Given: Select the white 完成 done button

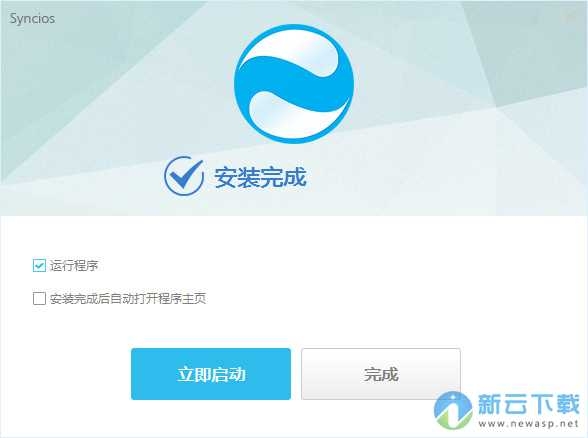Looking at the screenshot, I should coord(381,374).
